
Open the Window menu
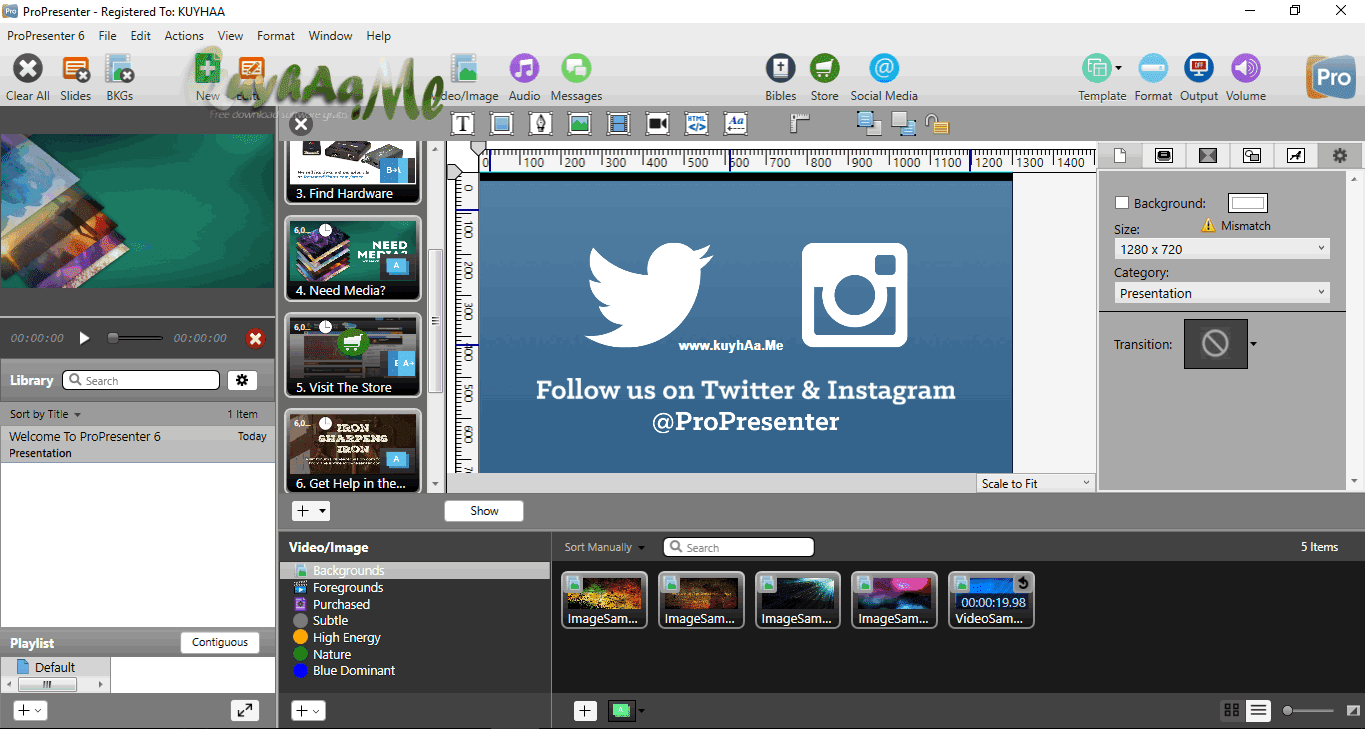(x=330, y=36)
